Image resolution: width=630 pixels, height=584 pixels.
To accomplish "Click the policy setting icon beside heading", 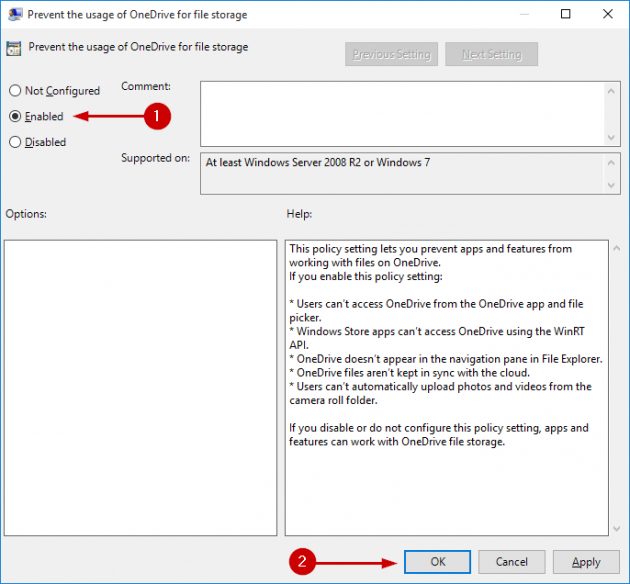I will (x=14, y=48).
